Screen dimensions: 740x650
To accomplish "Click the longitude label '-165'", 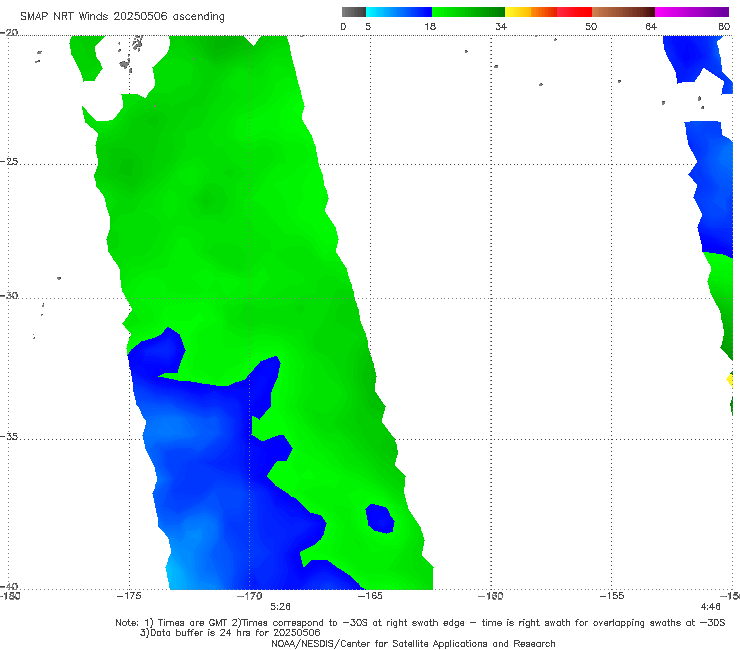I will point(370,596).
